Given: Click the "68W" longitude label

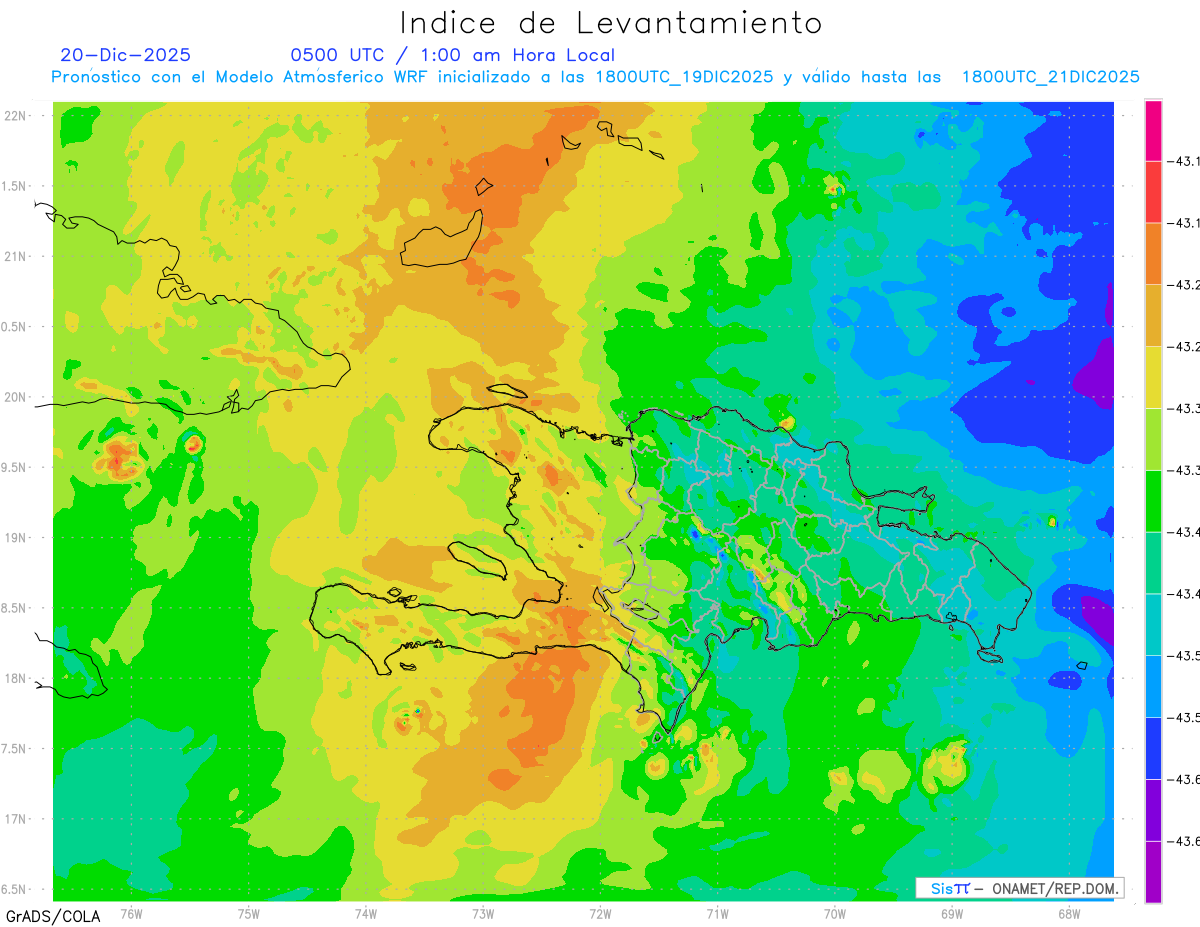Looking at the screenshot, I should tap(1069, 914).
